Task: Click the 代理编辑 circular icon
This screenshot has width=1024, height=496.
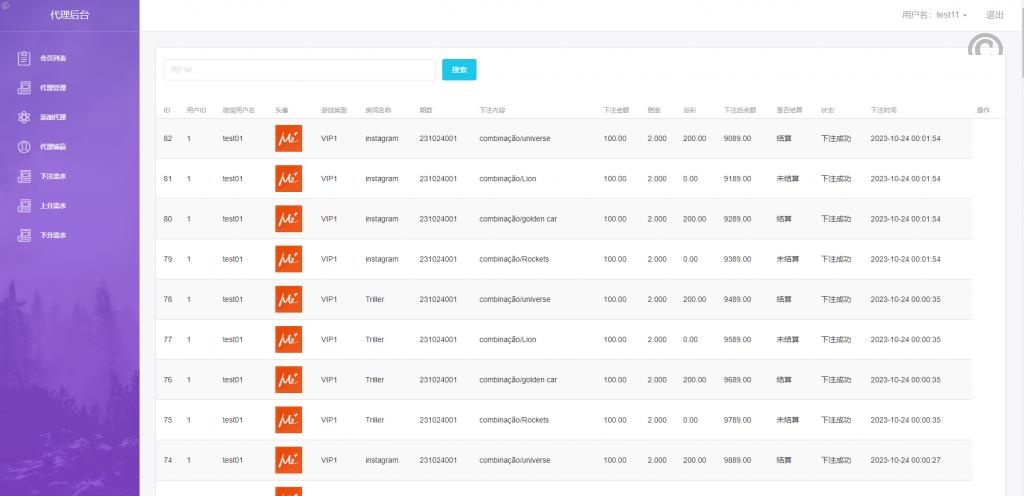Action: click(24, 147)
